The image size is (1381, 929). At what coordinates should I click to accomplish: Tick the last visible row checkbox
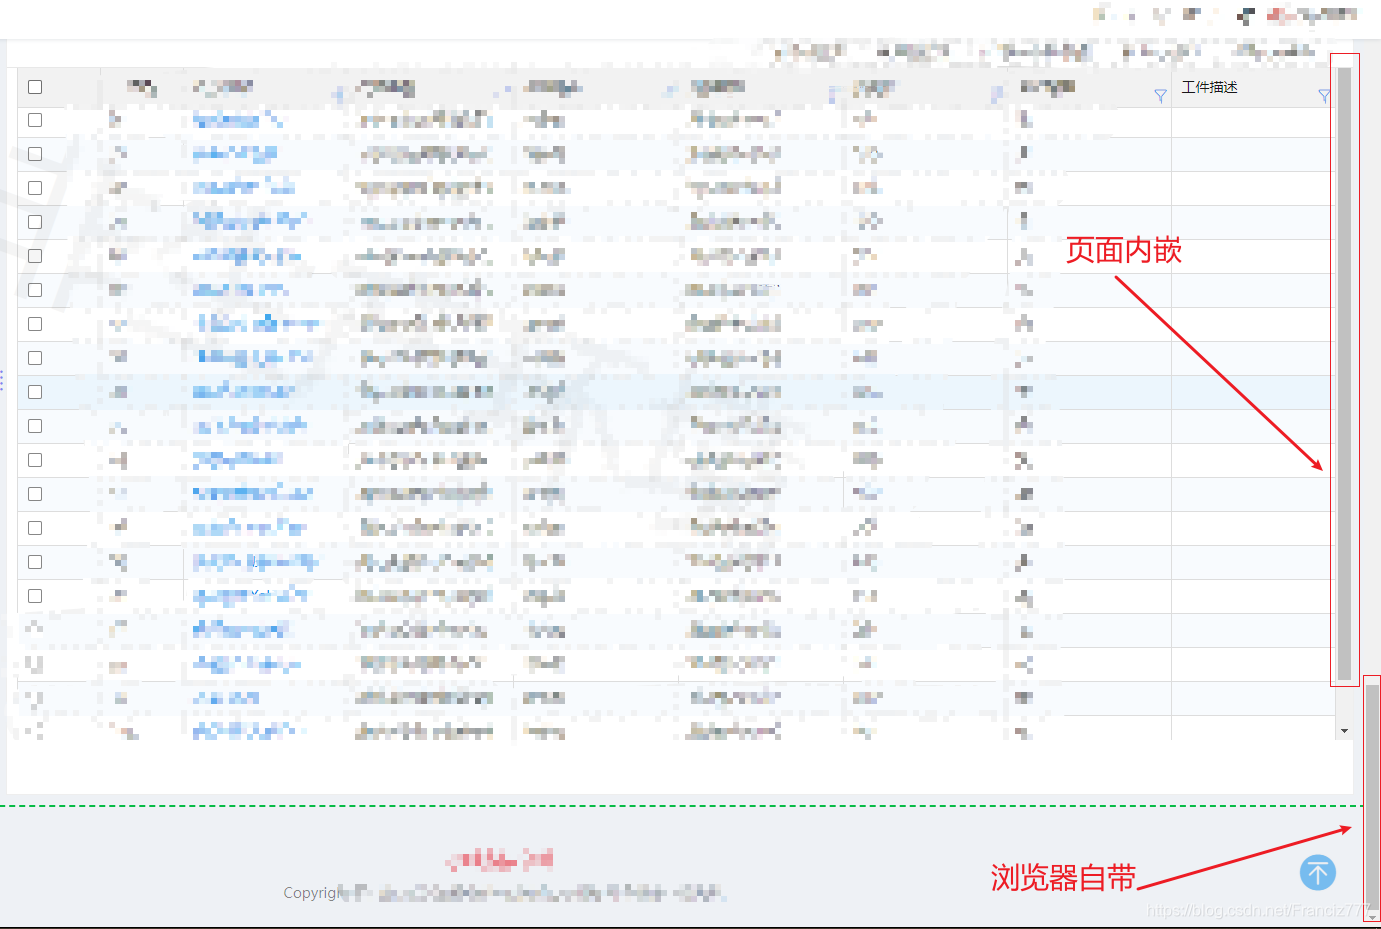tap(35, 596)
